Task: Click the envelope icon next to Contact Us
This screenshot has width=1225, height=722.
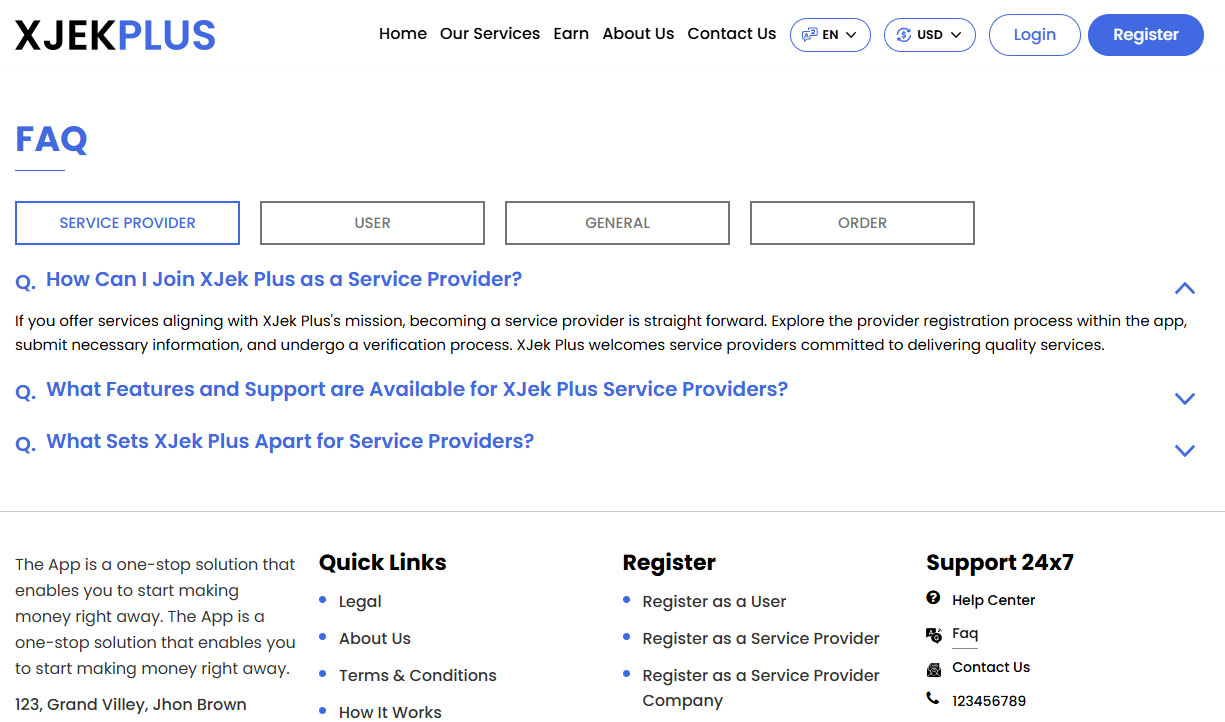Action: pyautogui.click(x=933, y=667)
